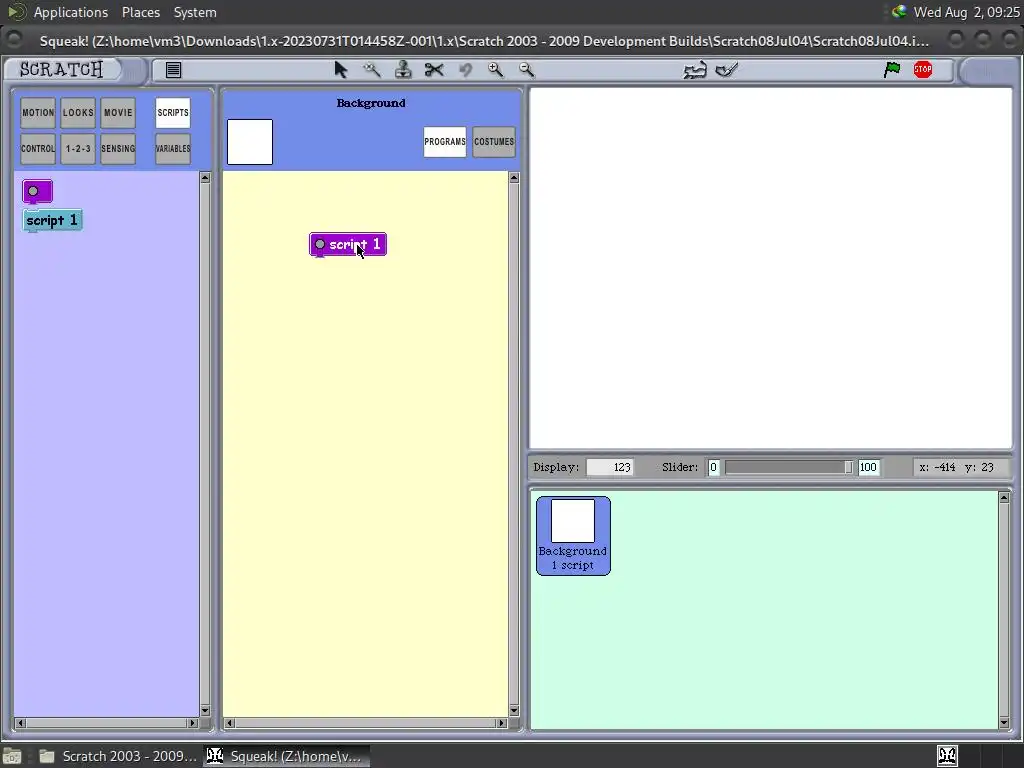Click the Slider track handle
This screenshot has width=1024, height=768.
(848, 467)
